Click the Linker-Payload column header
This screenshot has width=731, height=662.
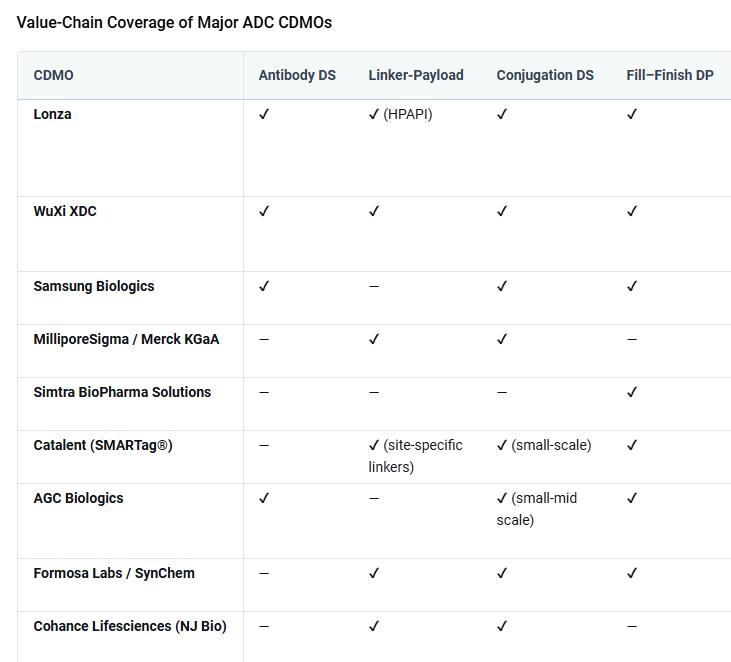click(x=416, y=75)
